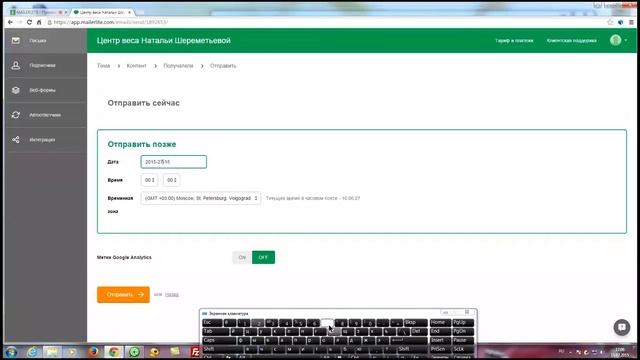The height and width of the screenshot is (360, 640).
Task: Click the orange Отправить button
Action: point(123,294)
